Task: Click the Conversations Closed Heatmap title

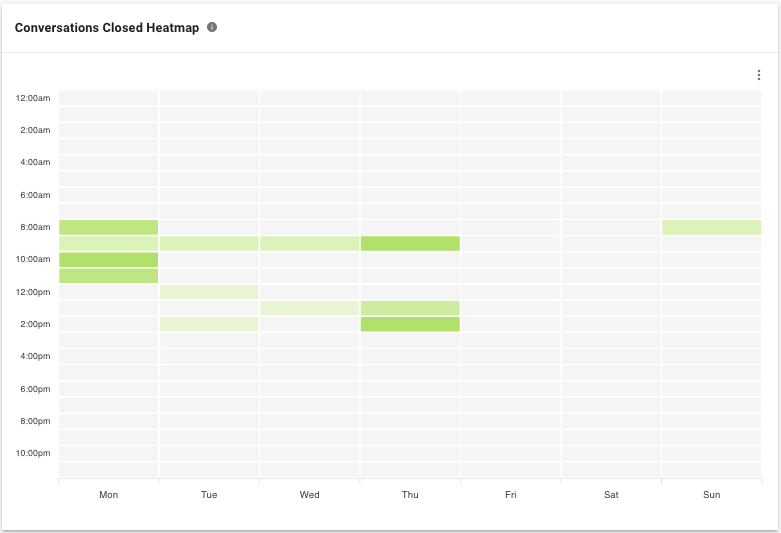Action: coord(107,28)
